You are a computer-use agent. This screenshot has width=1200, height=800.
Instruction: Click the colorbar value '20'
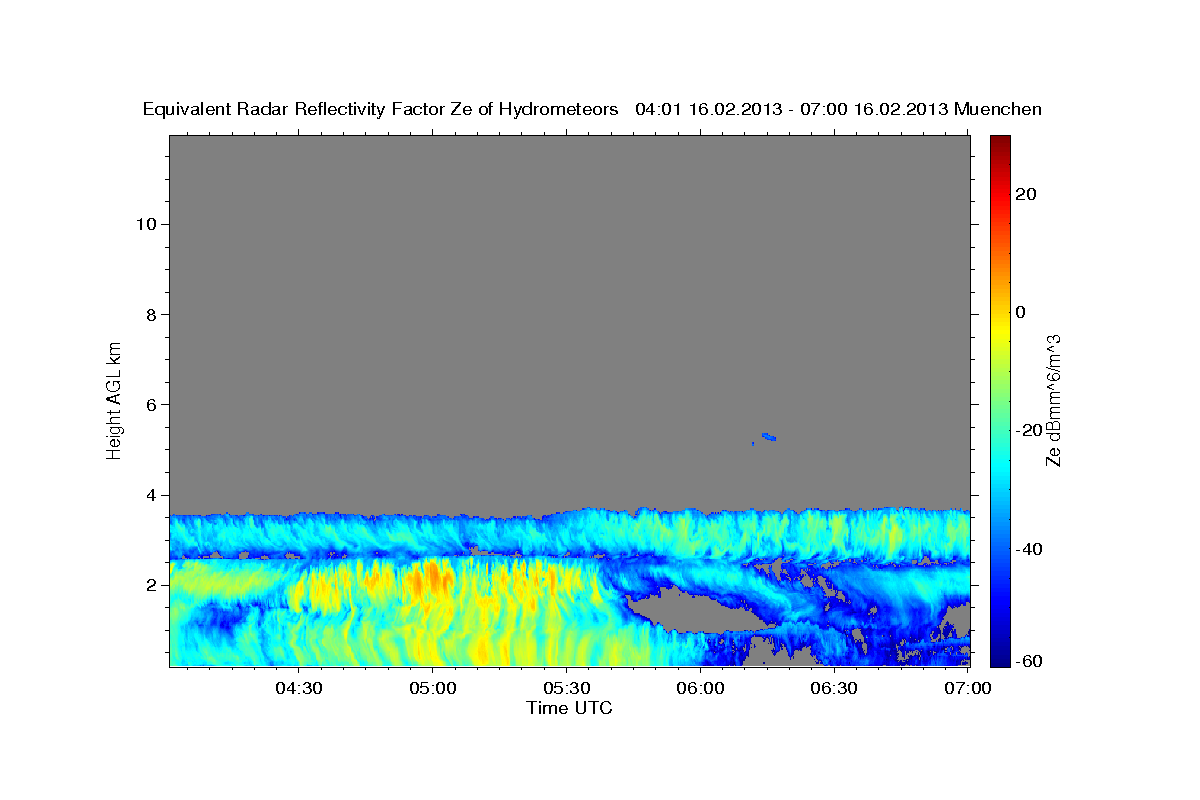[x=1025, y=194]
